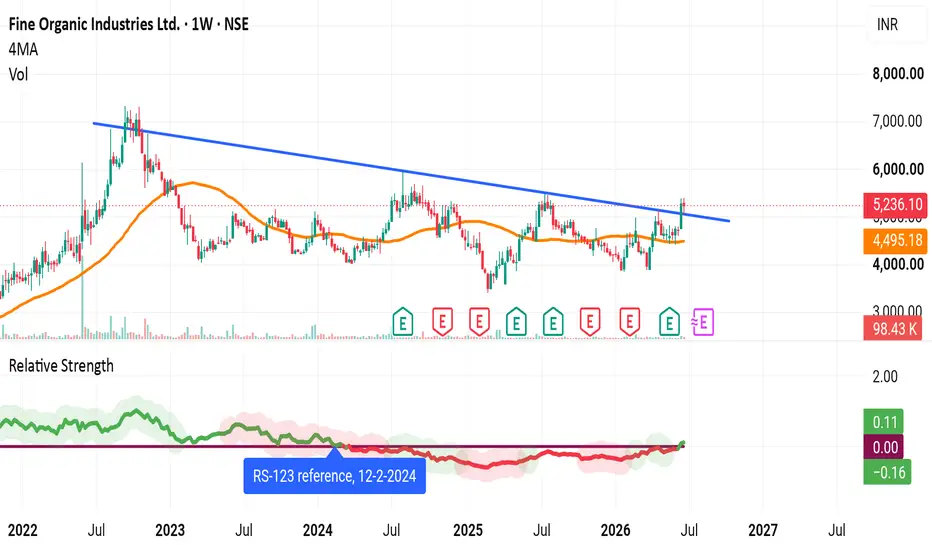The height and width of the screenshot is (550, 932).
Task: Click the volume value label 98.43 K
Action: [x=893, y=328]
